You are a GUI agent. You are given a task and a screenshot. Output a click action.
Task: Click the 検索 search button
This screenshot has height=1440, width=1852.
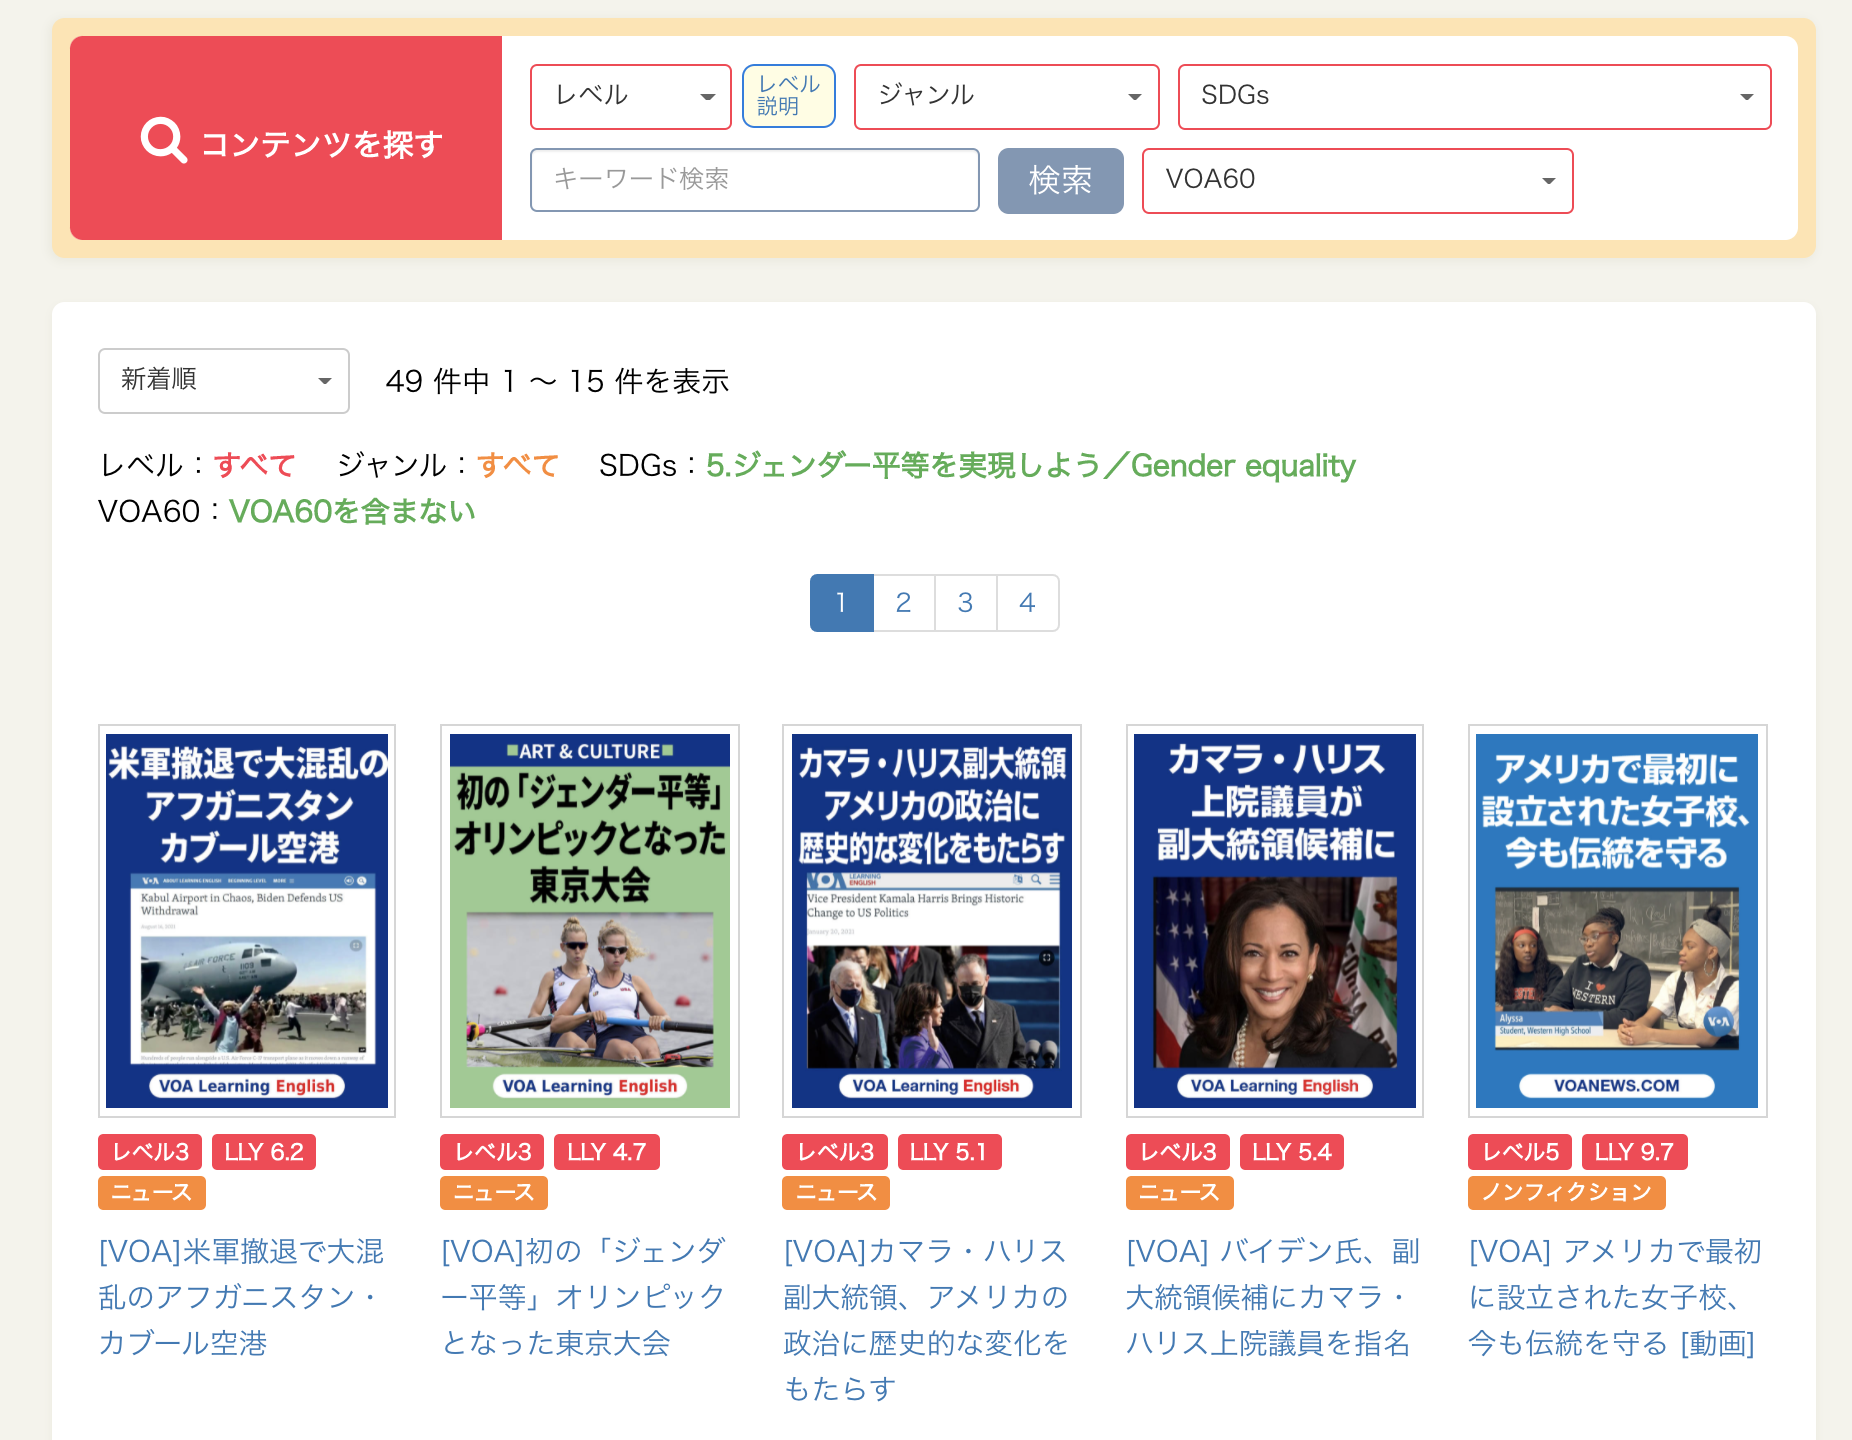(x=1061, y=180)
